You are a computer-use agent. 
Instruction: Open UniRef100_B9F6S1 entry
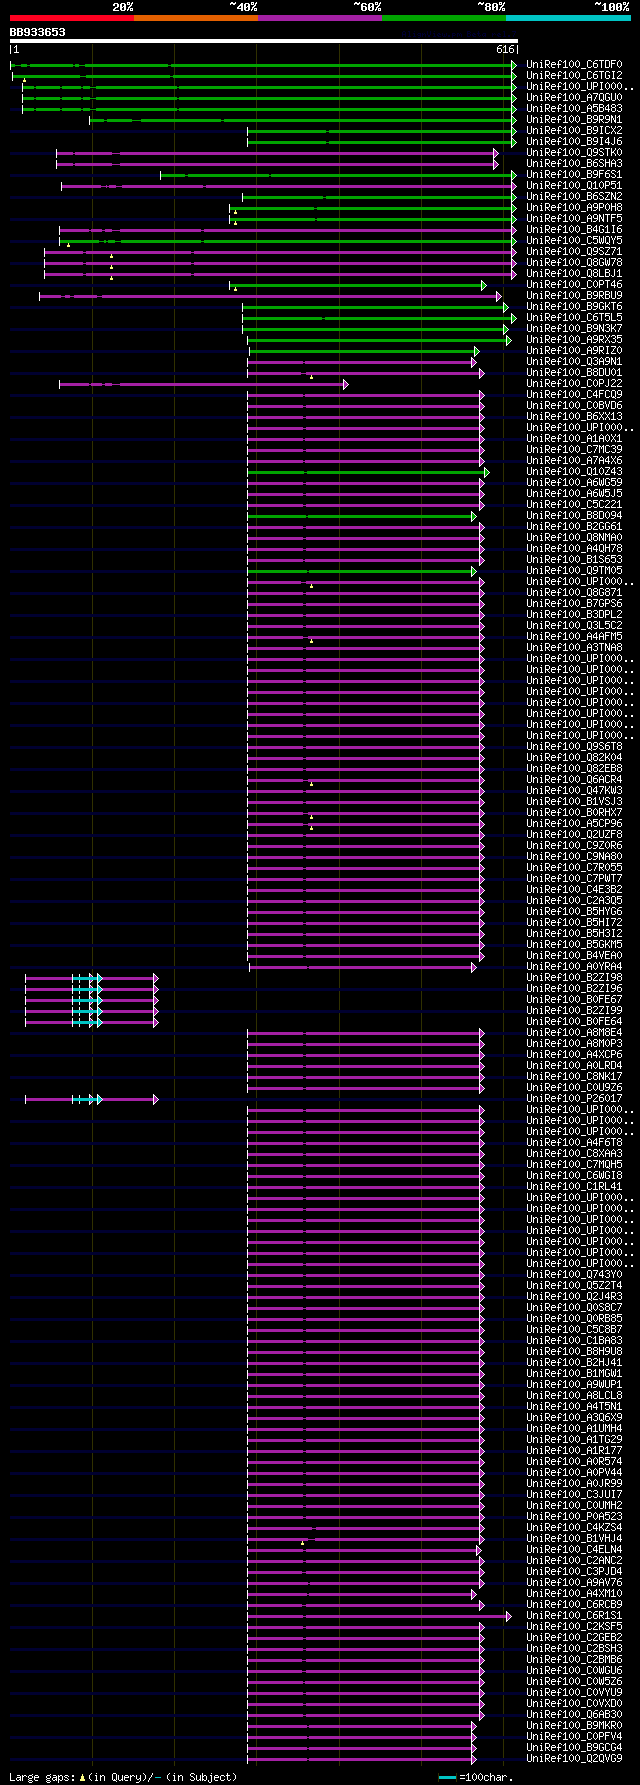coord(575,175)
